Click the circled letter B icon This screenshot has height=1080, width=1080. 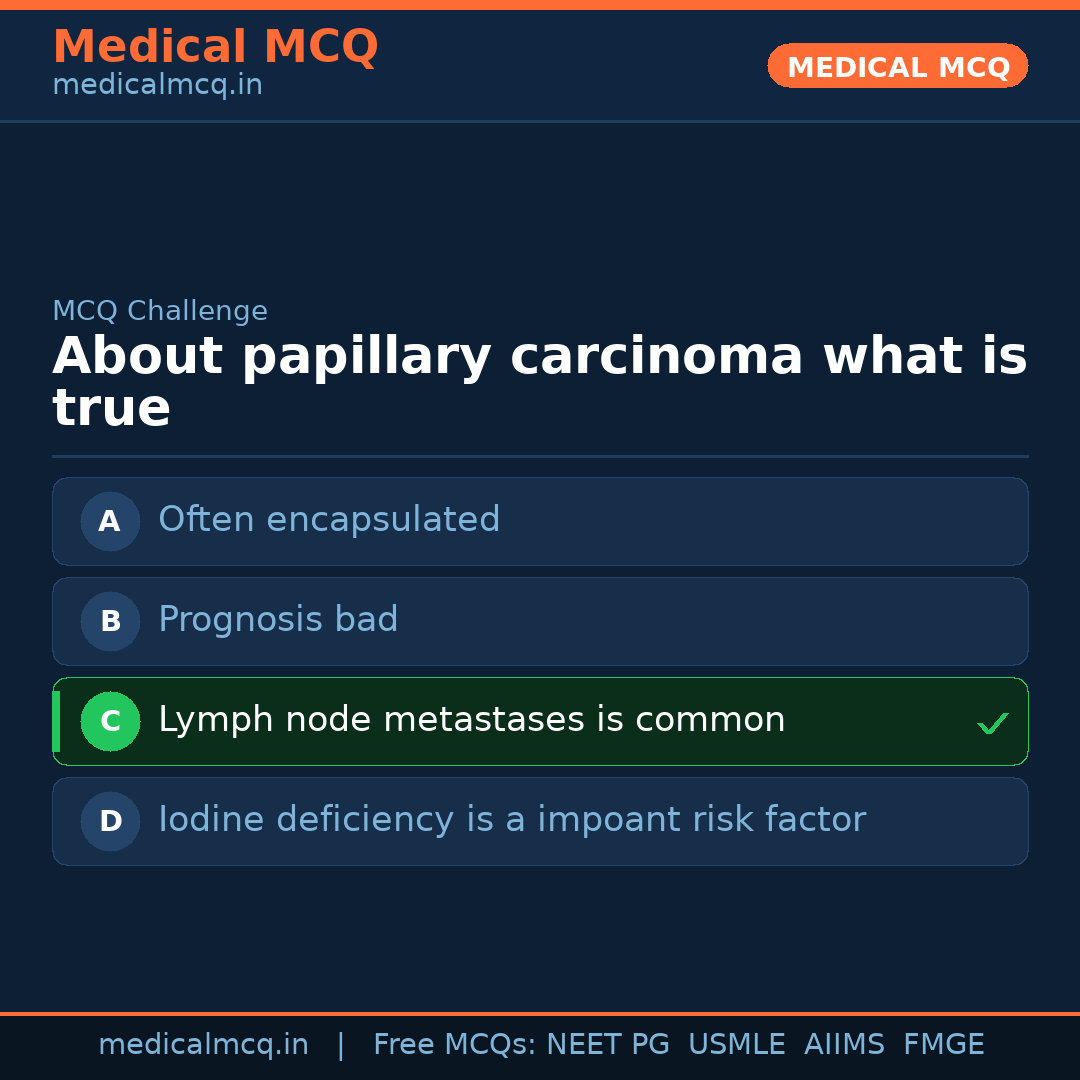click(110, 621)
